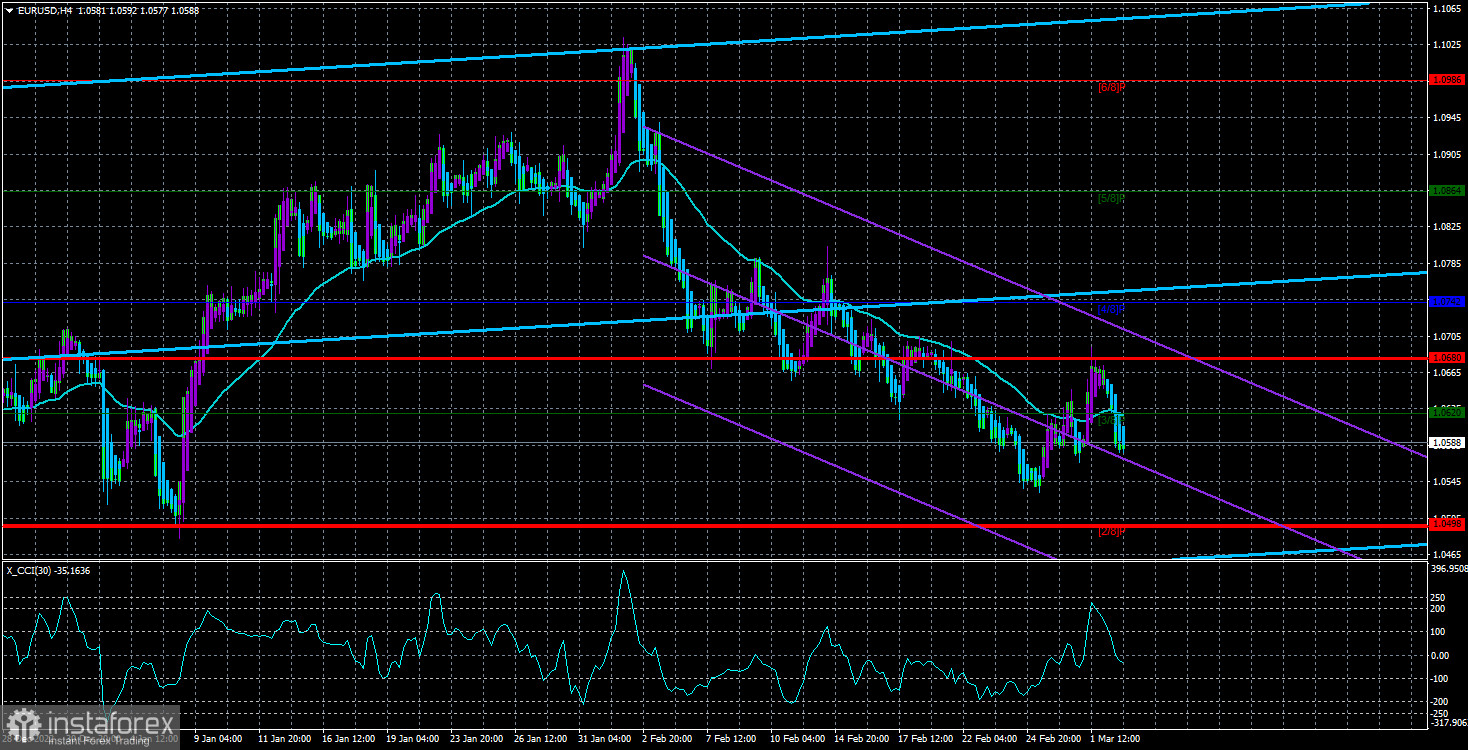Select the [4/8]P Murray level label
Screen dimensions: 1468x750
point(1113,309)
